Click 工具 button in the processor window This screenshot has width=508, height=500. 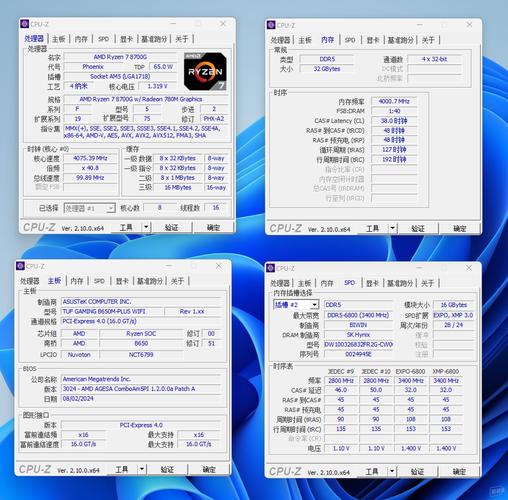126,227
